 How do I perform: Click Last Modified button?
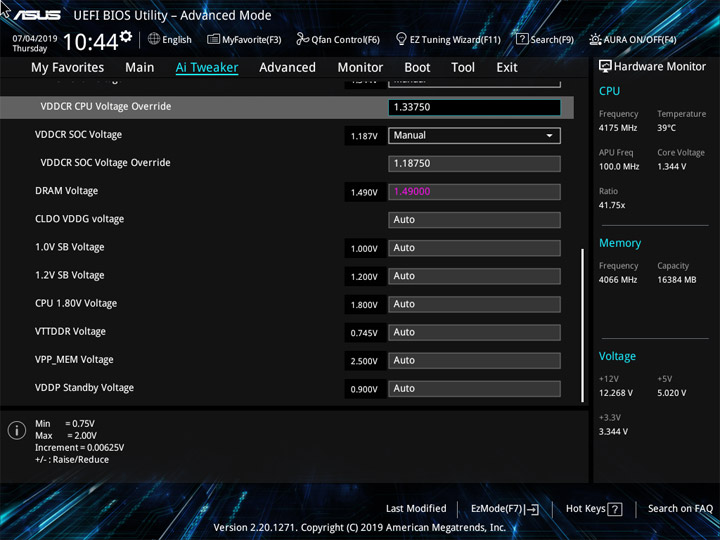[x=416, y=509]
